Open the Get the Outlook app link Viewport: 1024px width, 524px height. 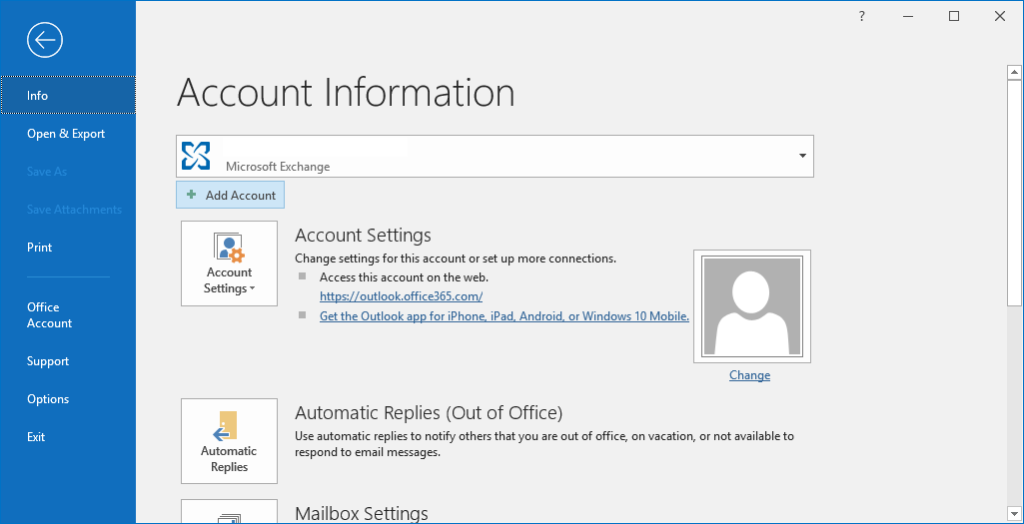[x=504, y=316]
